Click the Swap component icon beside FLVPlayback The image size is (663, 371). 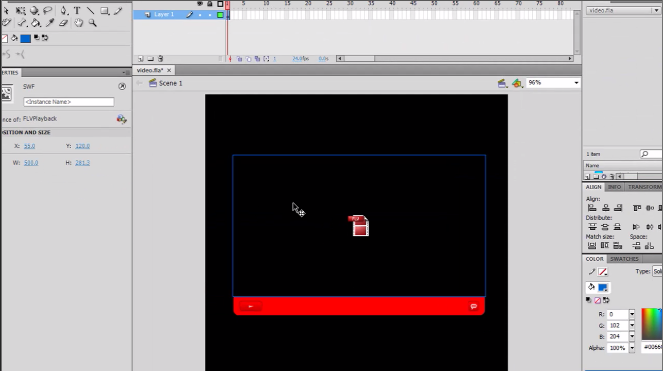pos(121,119)
